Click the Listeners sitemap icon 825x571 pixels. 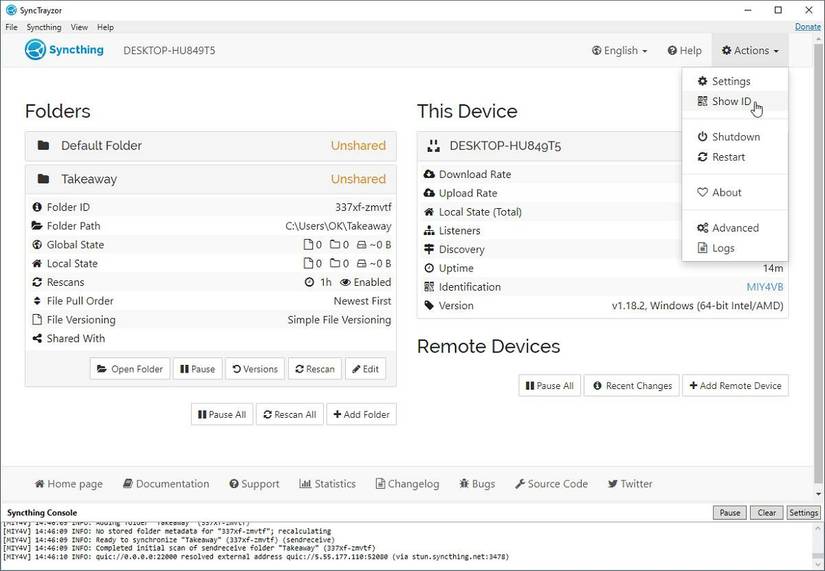429,231
